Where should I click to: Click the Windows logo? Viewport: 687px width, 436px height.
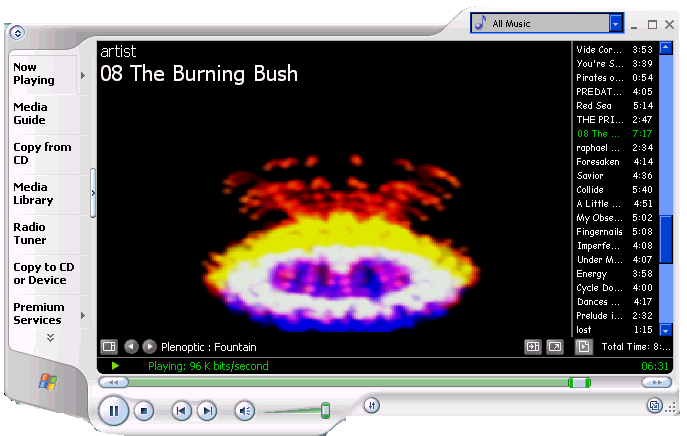click(48, 382)
